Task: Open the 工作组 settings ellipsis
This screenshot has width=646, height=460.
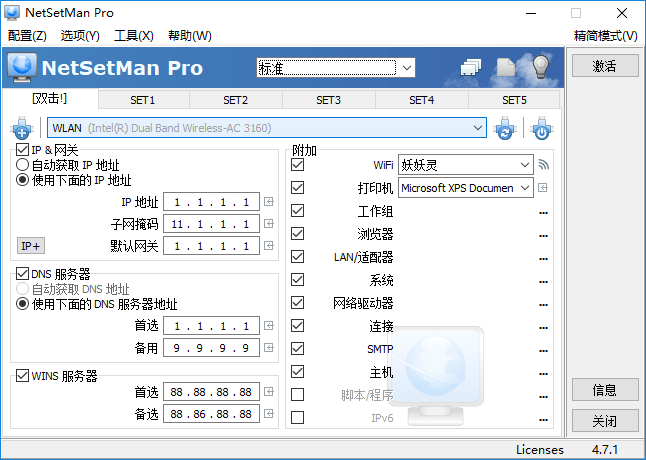Action: click(x=543, y=213)
